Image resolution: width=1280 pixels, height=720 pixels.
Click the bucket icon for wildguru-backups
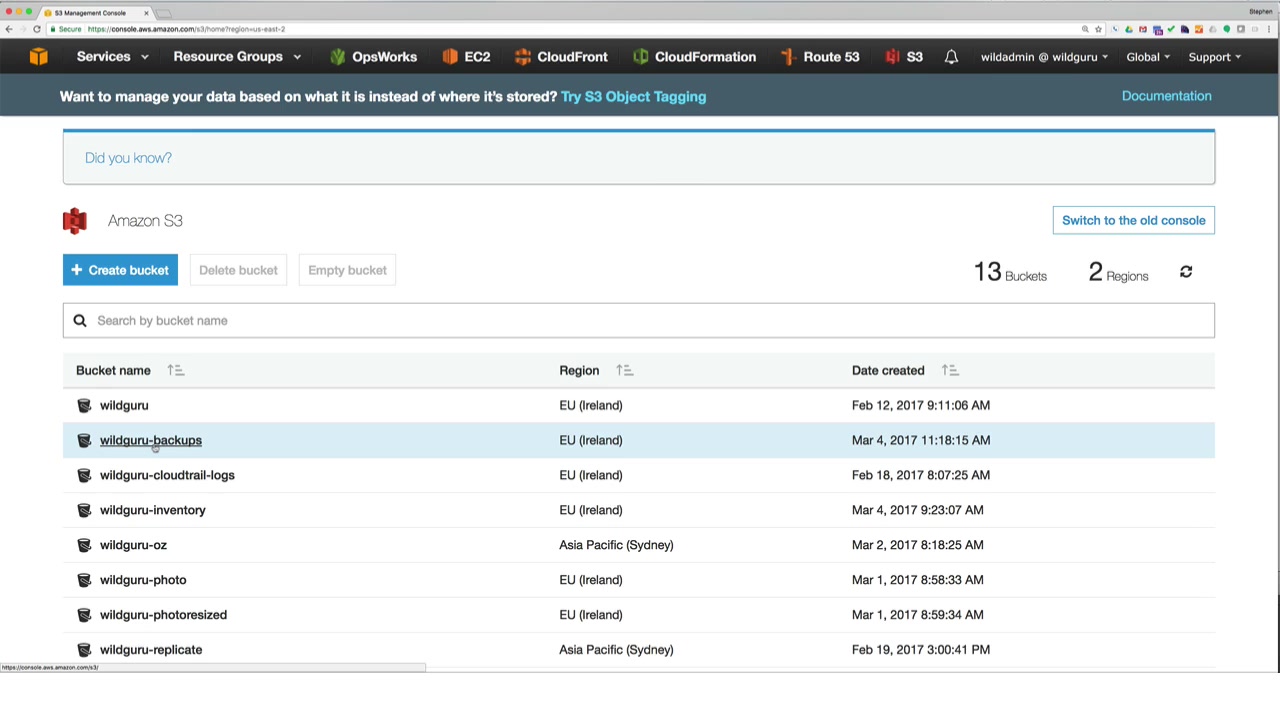pyautogui.click(x=84, y=441)
